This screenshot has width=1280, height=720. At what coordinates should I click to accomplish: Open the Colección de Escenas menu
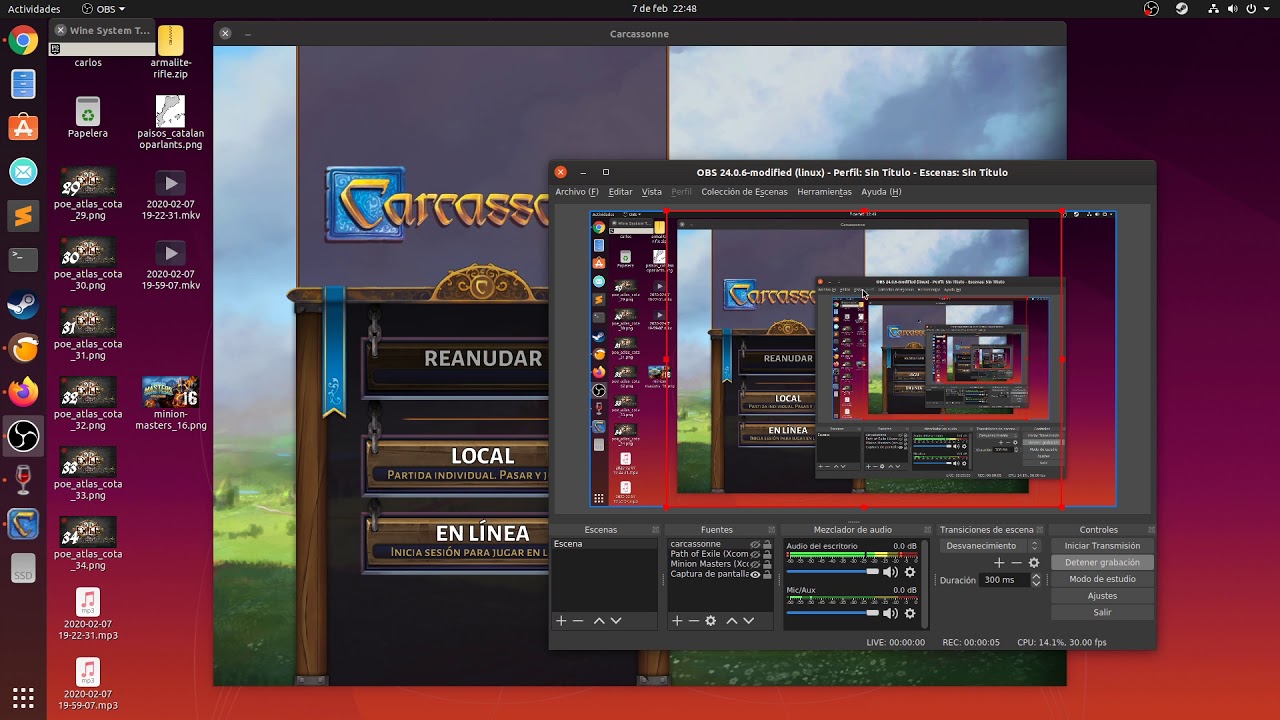(x=744, y=192)
